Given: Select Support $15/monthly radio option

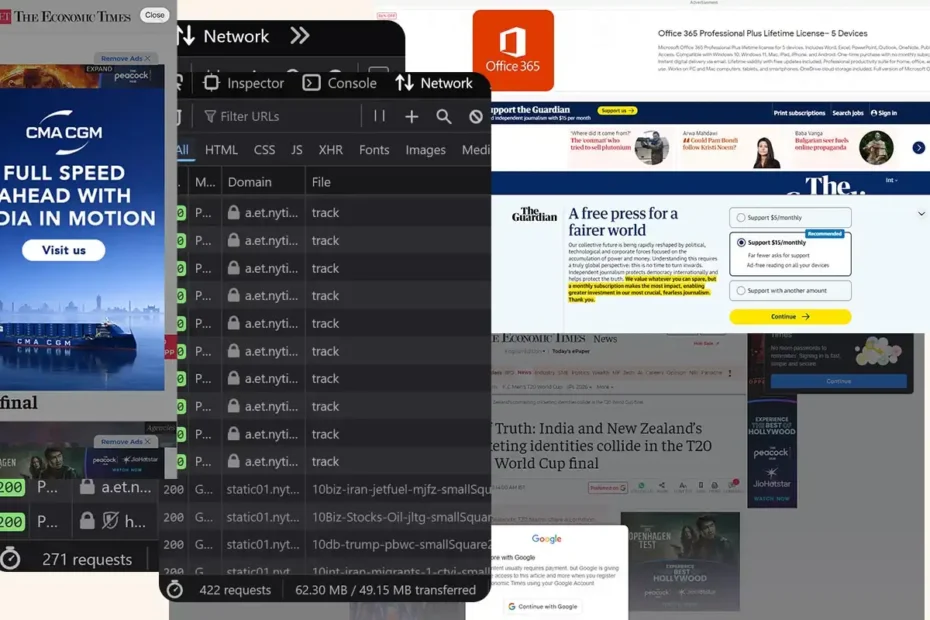Looking at the screenshot, I should click(x=741, y=242).
